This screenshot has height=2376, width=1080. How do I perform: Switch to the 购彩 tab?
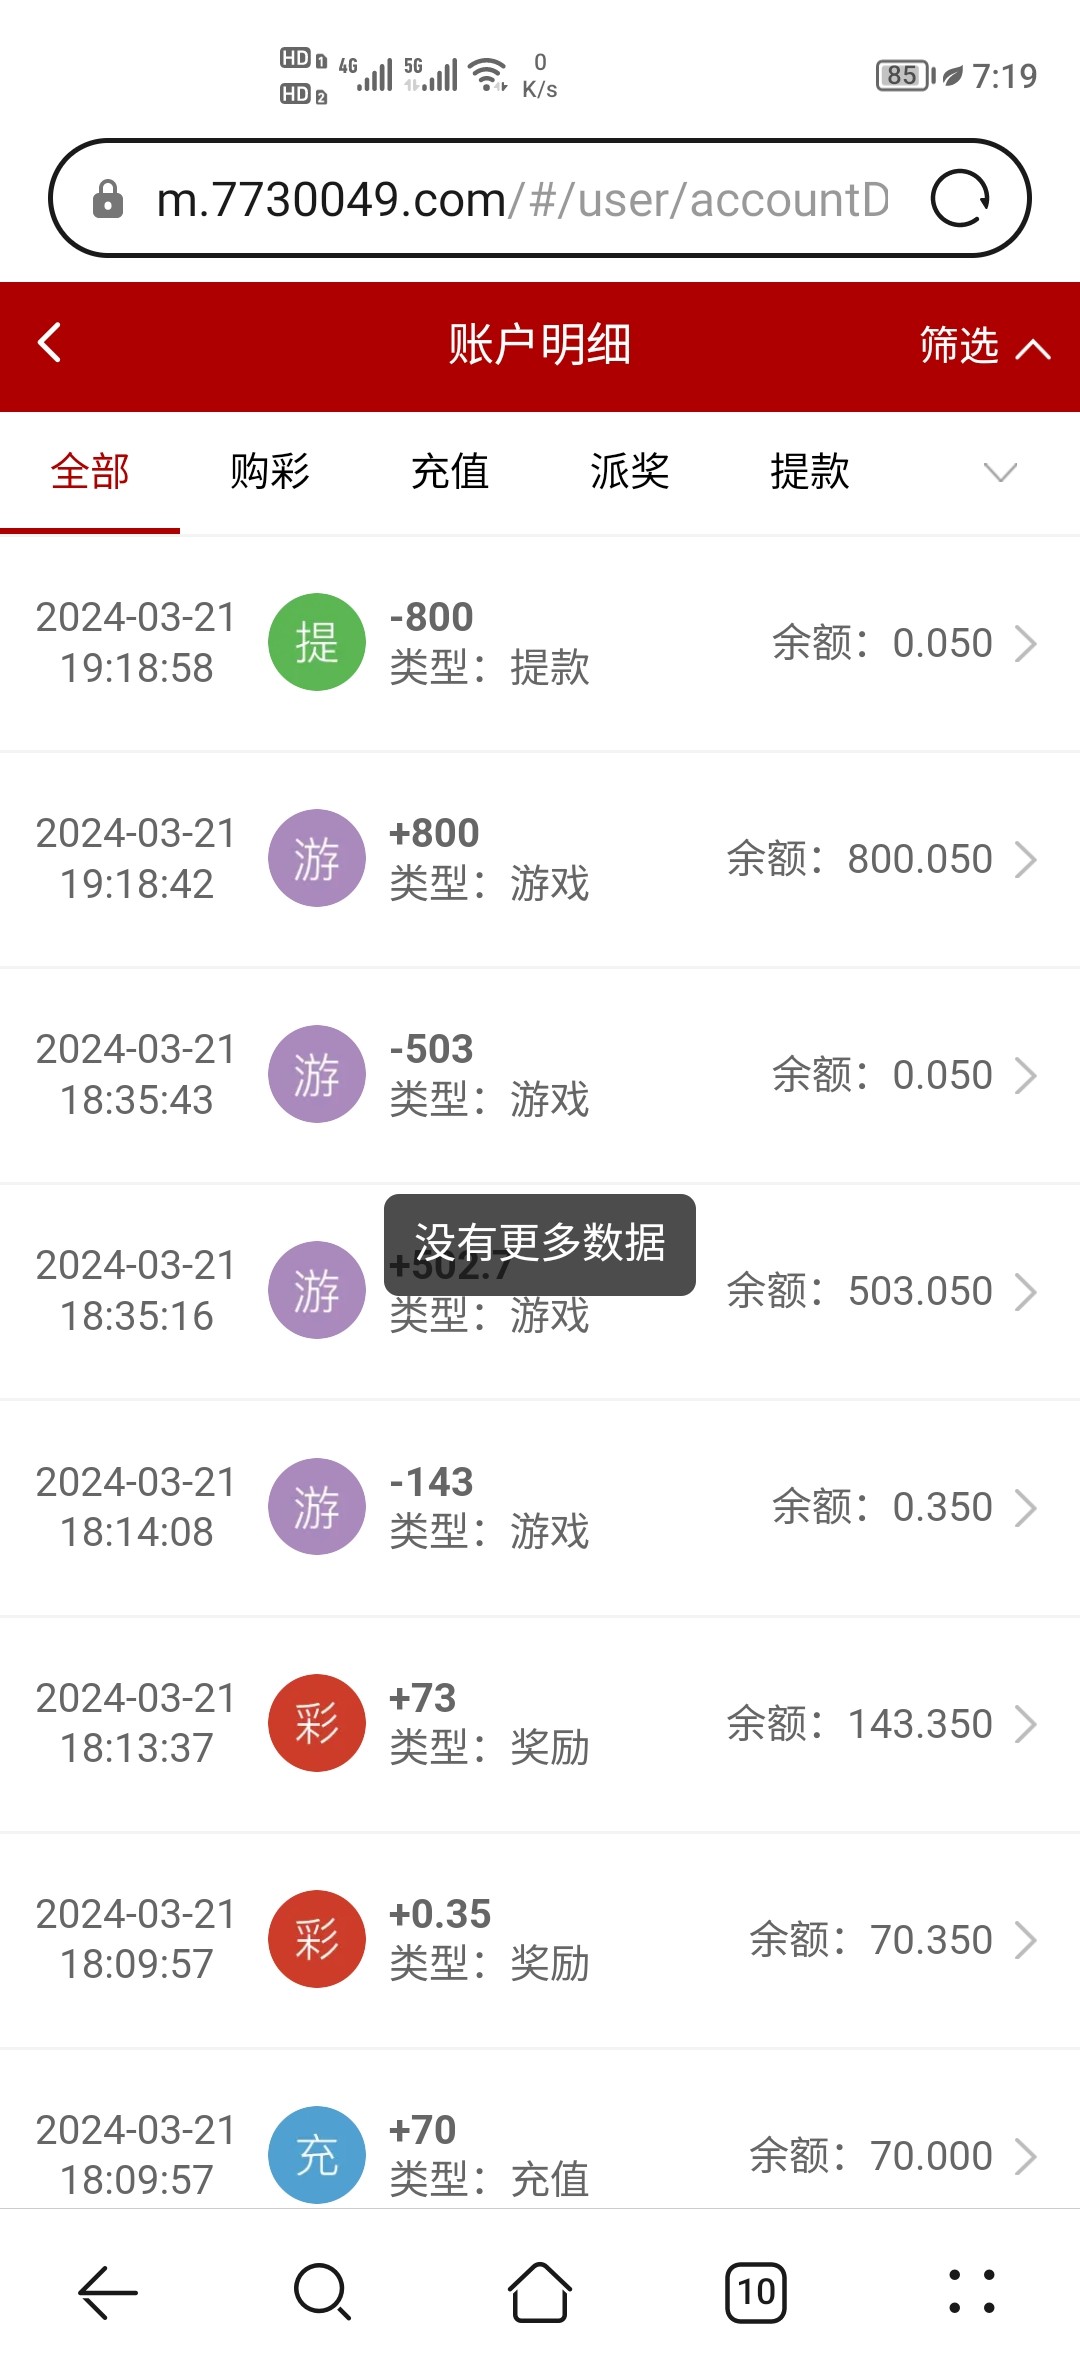270,471
